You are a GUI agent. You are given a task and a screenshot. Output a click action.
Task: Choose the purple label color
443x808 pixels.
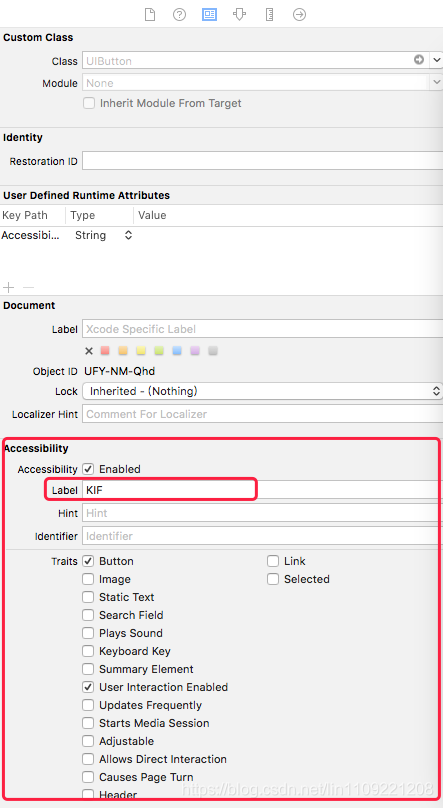tap(195, 351)
